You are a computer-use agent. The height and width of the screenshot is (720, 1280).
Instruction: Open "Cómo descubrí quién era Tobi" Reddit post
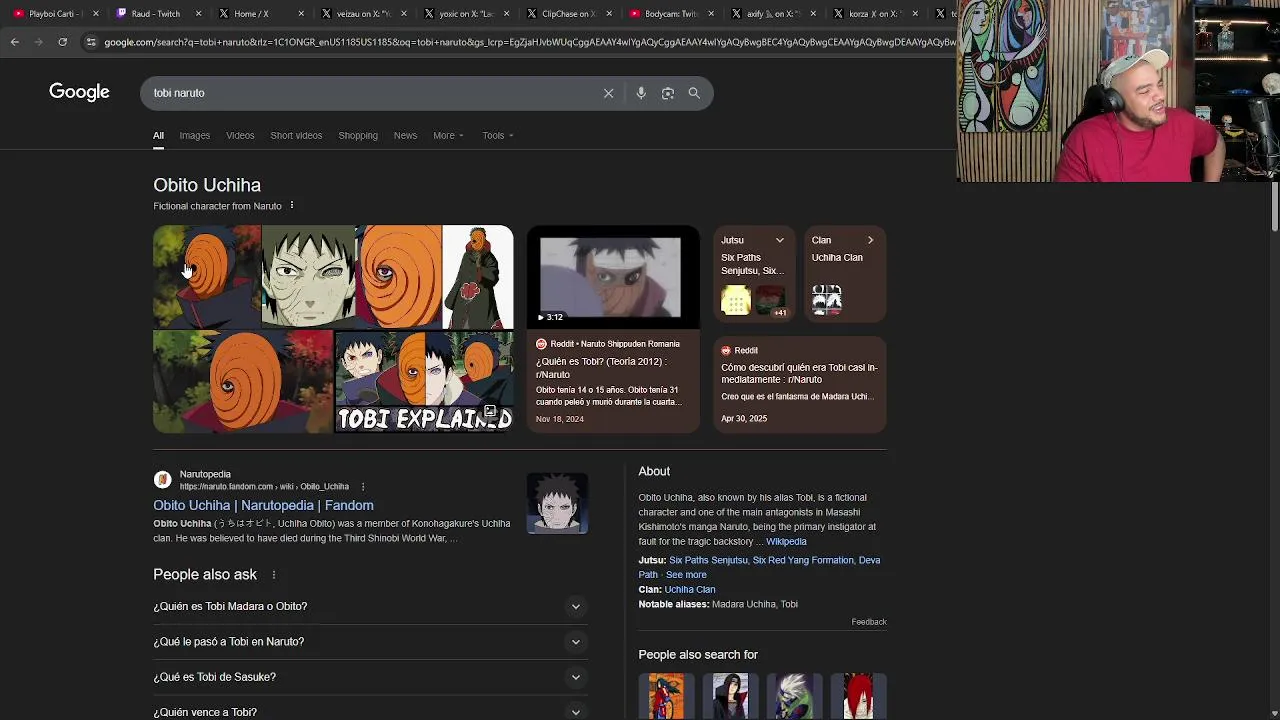tap(799, 373)
